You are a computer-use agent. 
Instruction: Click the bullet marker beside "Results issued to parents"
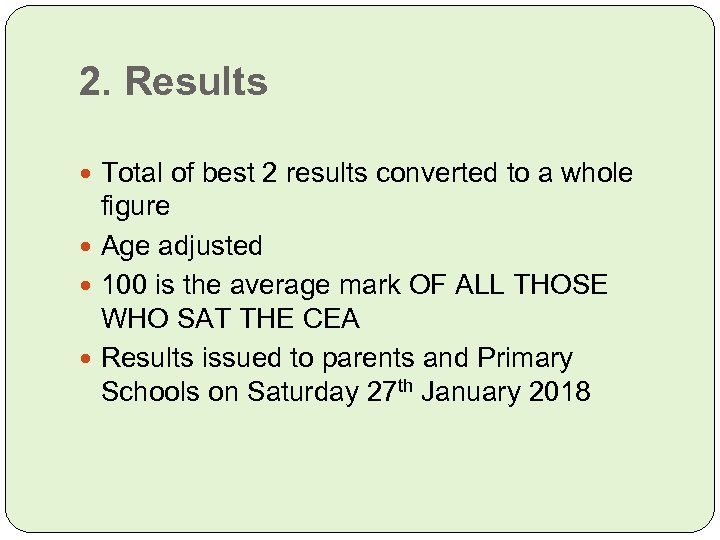[90, 358]
